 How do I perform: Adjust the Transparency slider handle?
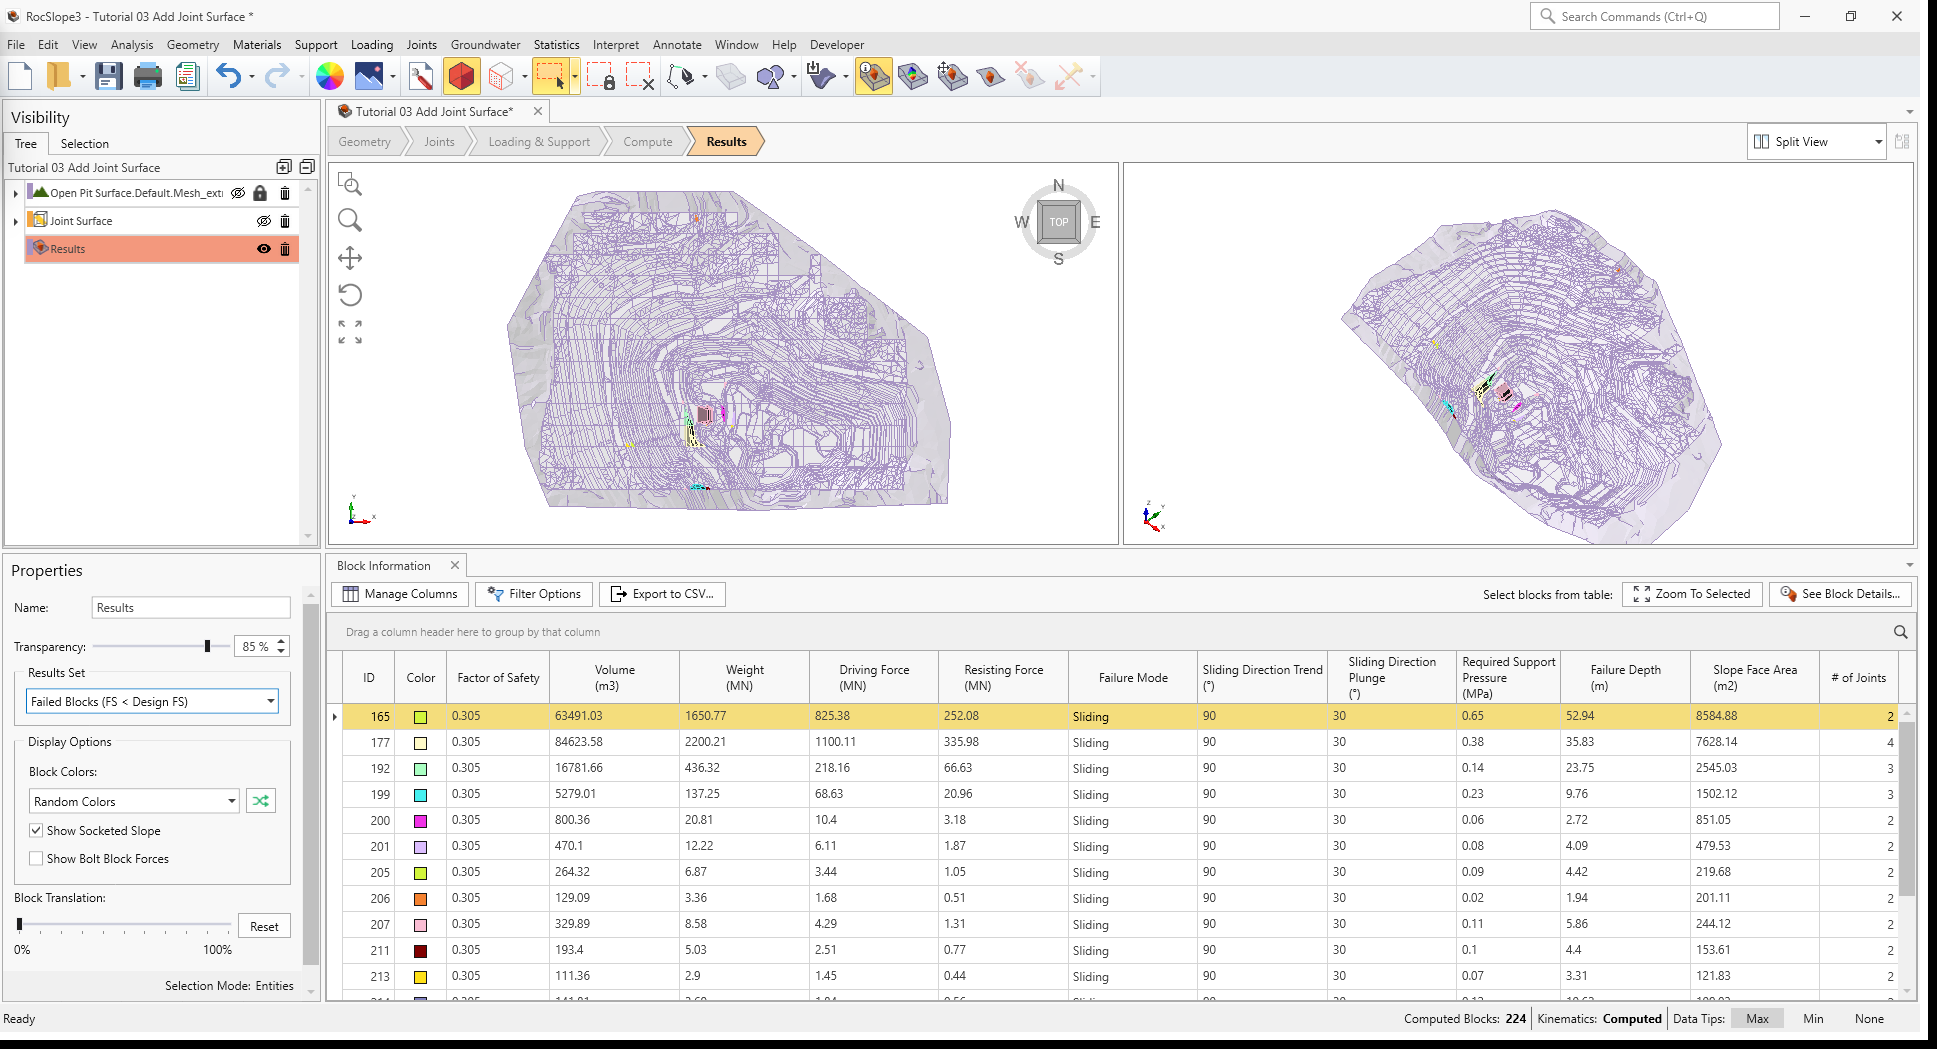tap(207, 647)
